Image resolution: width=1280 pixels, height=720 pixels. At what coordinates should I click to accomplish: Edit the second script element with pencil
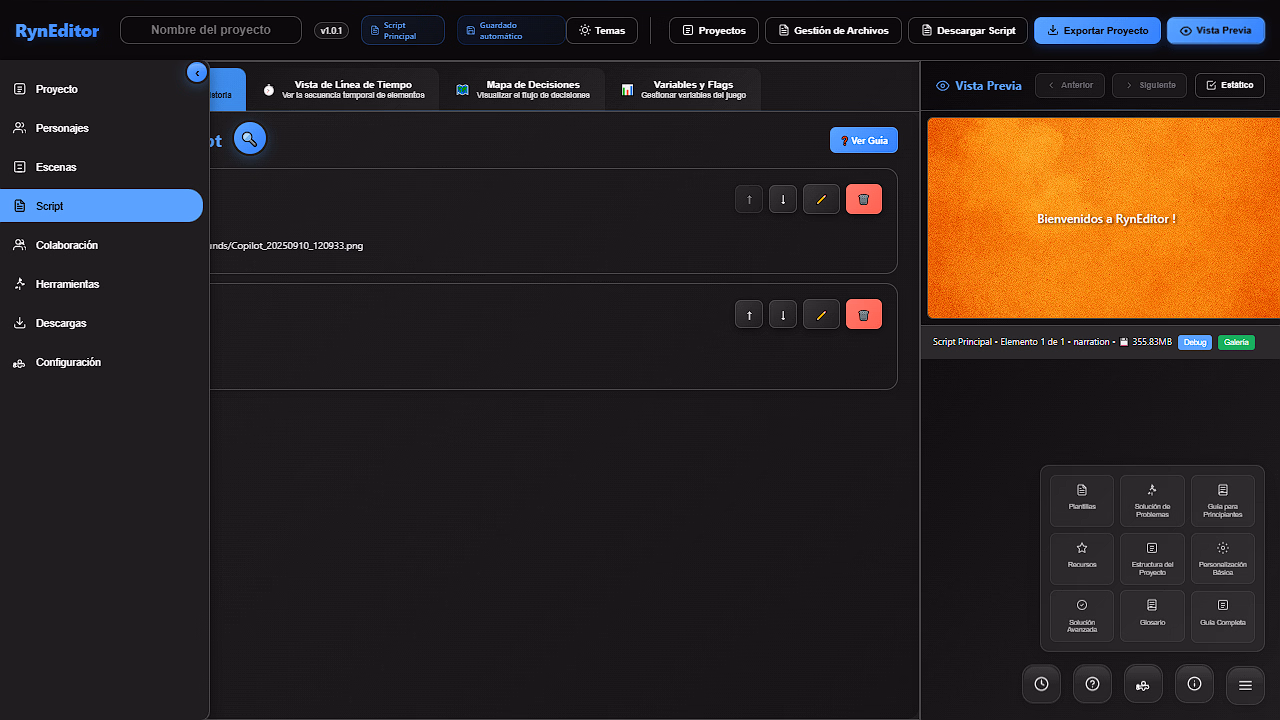coord(821,314)
